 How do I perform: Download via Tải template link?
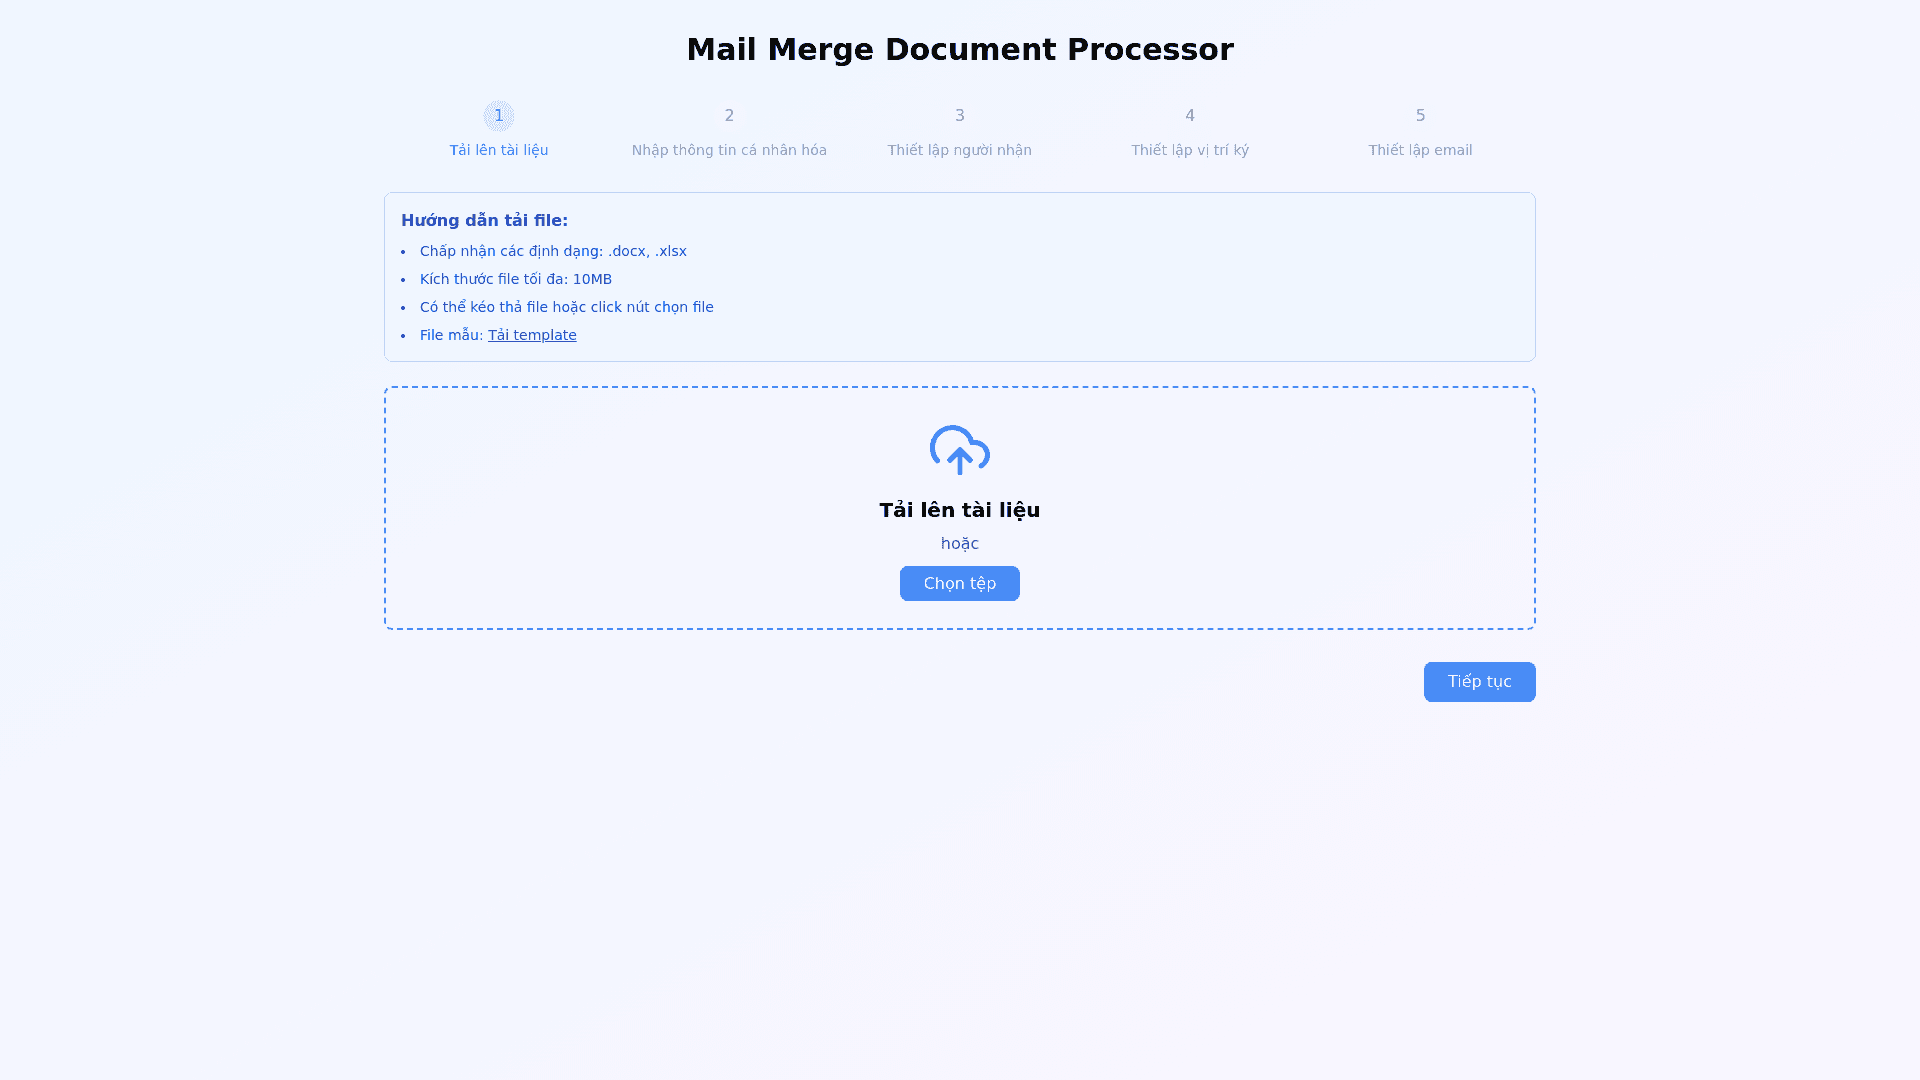(532, 335)
